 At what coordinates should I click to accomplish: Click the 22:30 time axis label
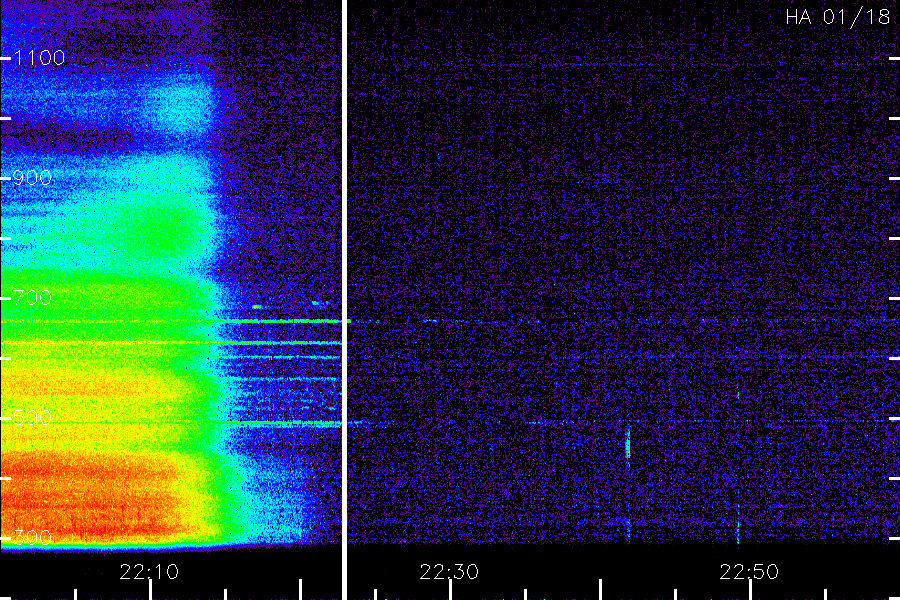tap(449, 572)
